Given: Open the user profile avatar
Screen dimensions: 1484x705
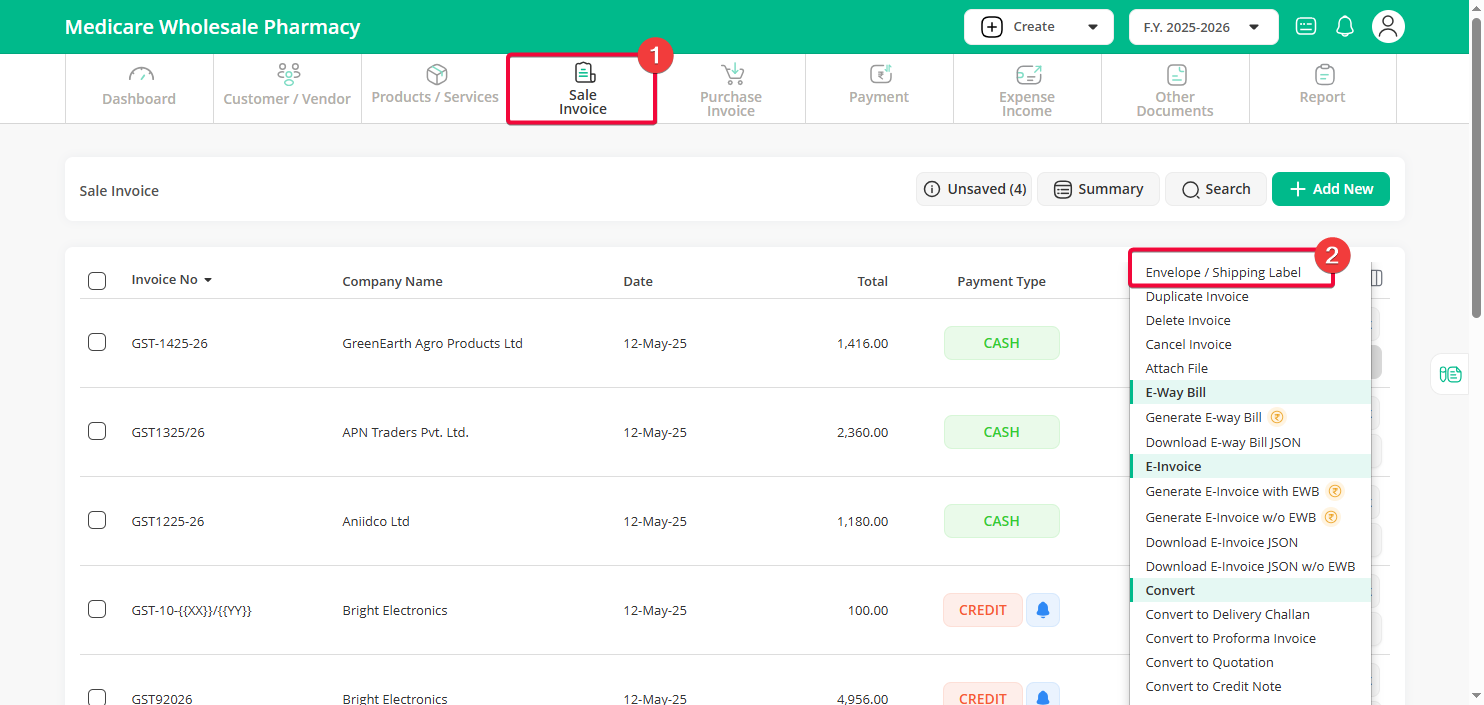Looking at the screenshot, I should (1387, 27).
